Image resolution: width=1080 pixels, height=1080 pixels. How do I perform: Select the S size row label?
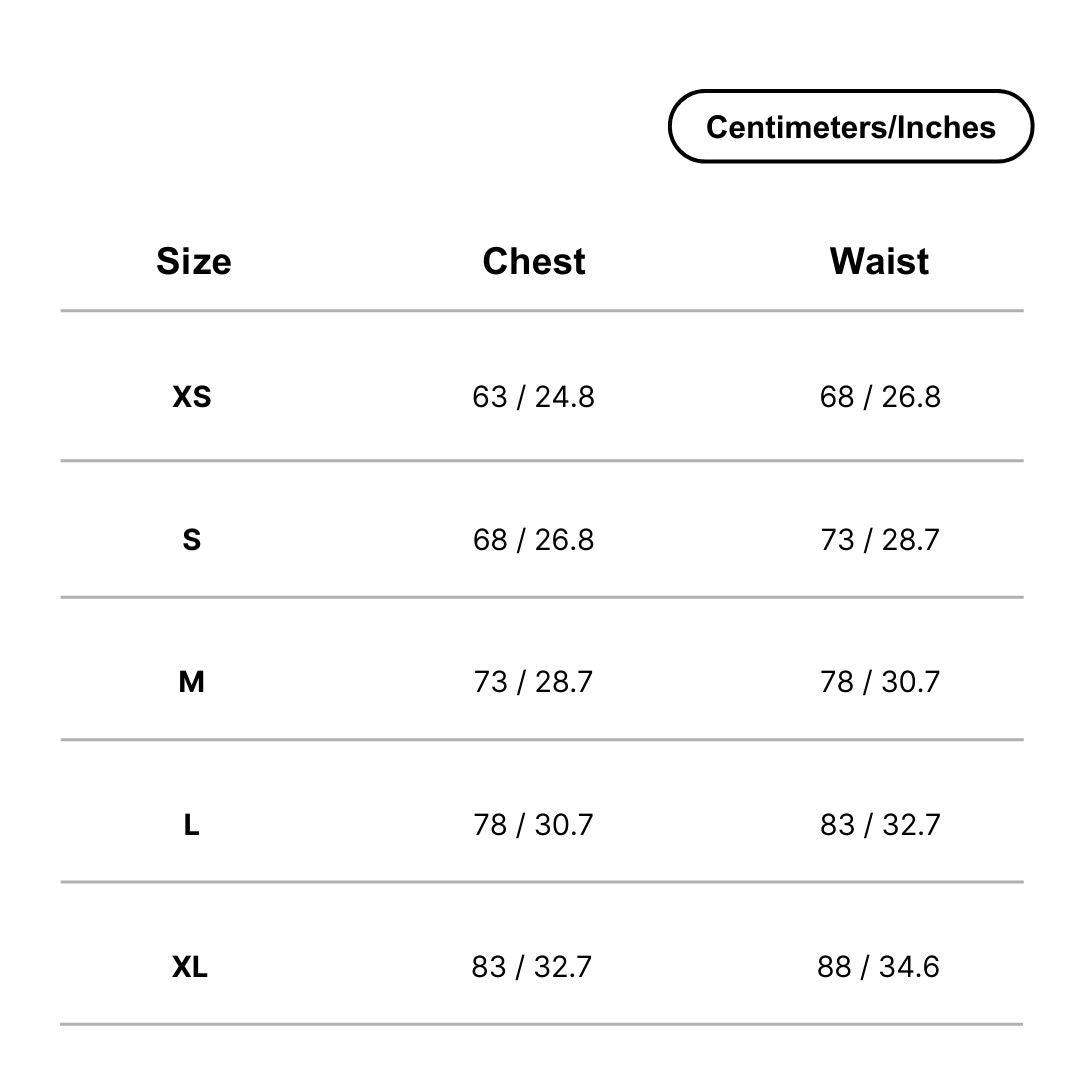pos(191,539)
